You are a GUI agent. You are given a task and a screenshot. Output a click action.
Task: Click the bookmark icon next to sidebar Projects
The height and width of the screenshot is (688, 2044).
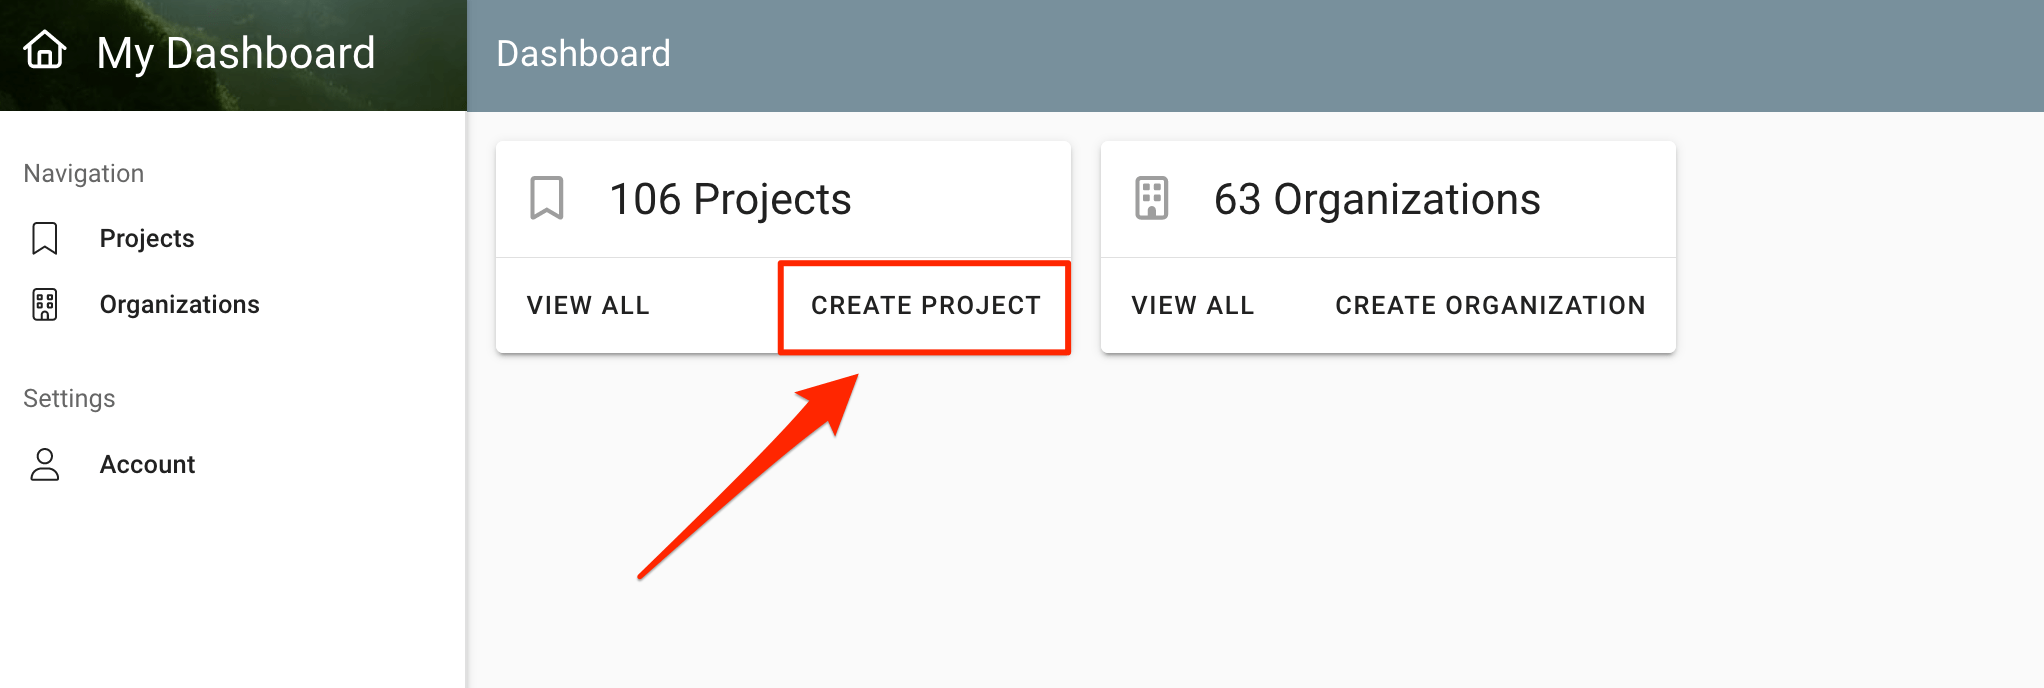[x=45, y=239]
